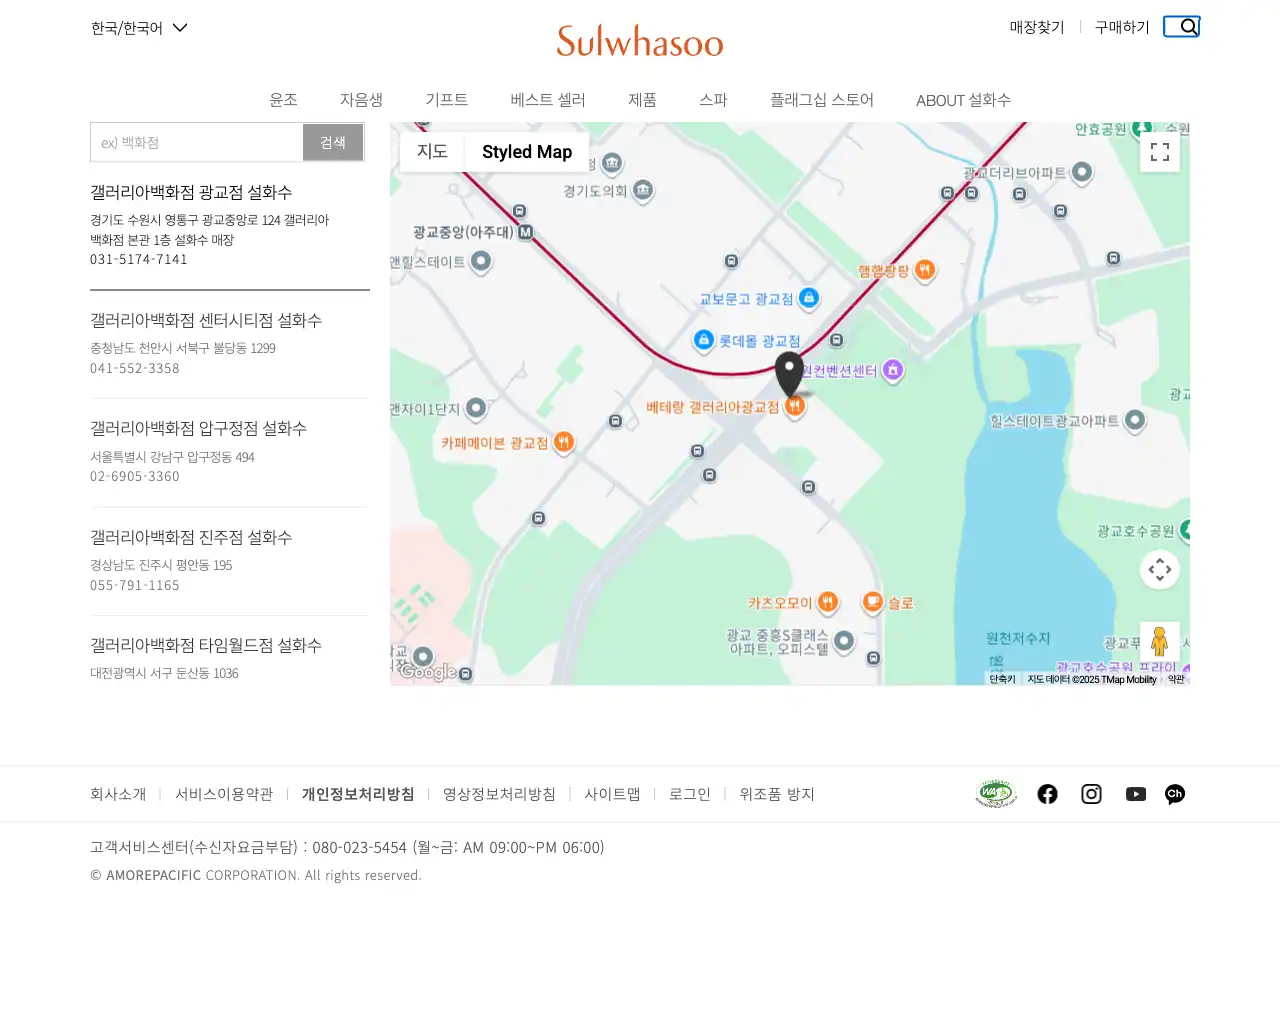Click 롯데몰 광교점 map marker

pos(704,340)
